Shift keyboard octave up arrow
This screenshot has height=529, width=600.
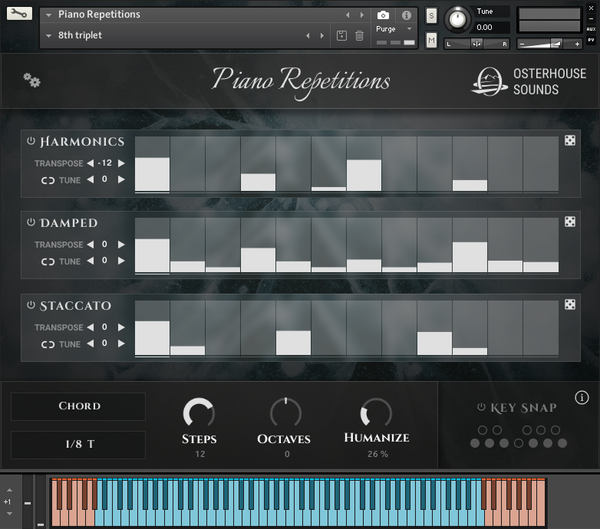(9, 490)
